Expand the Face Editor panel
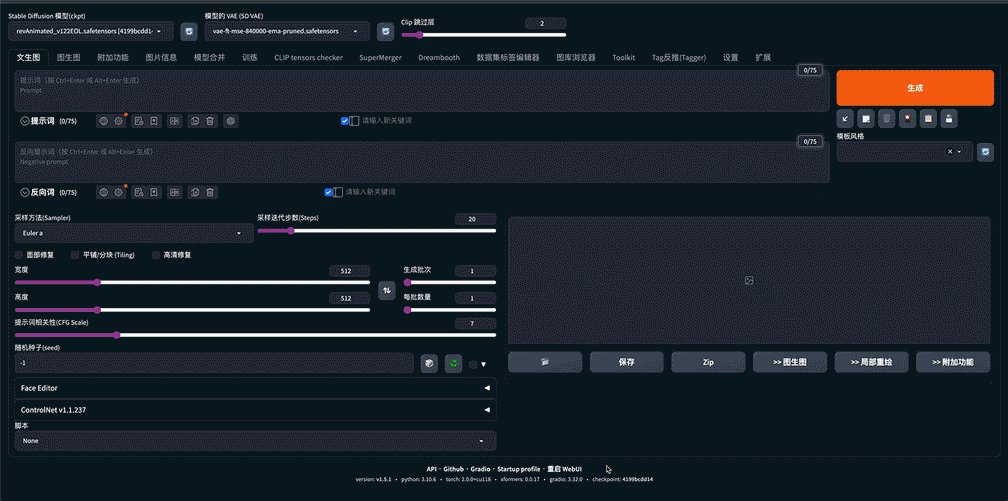This screenshot has height=501, width=1008. click(x=255, y=388)
